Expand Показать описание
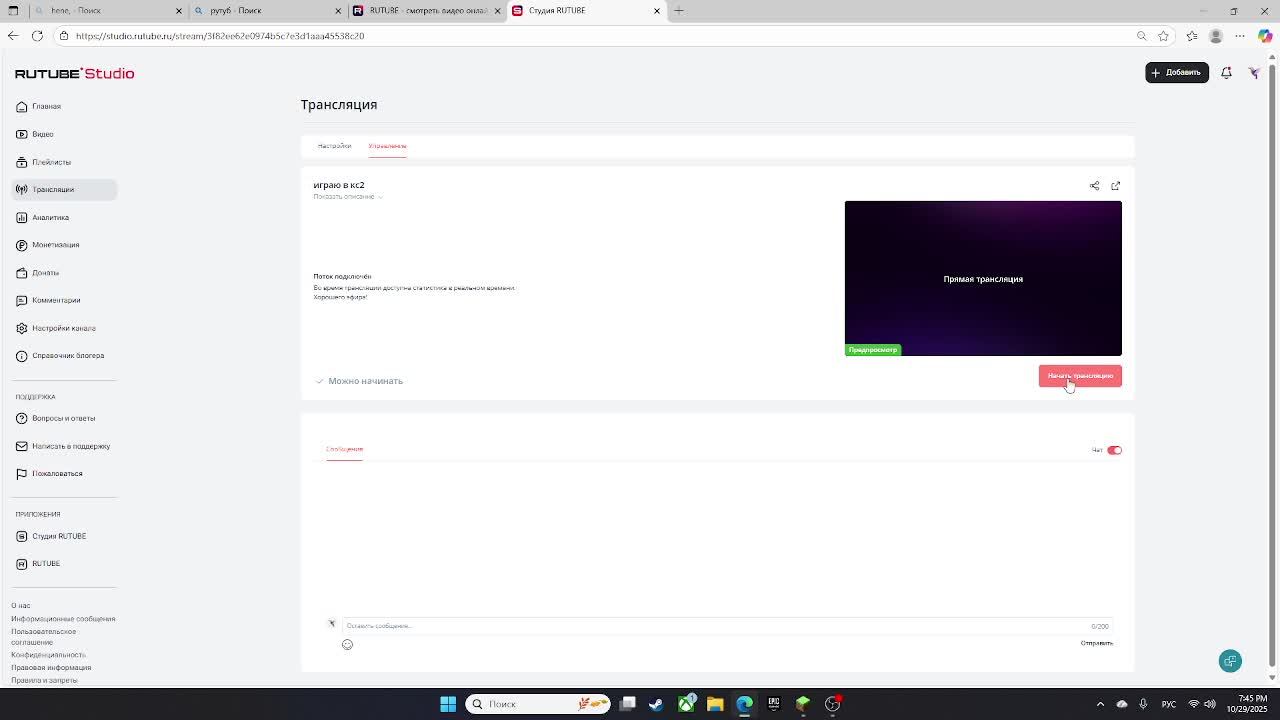This screenshot has width=1280, height=720. click(348, 197)
